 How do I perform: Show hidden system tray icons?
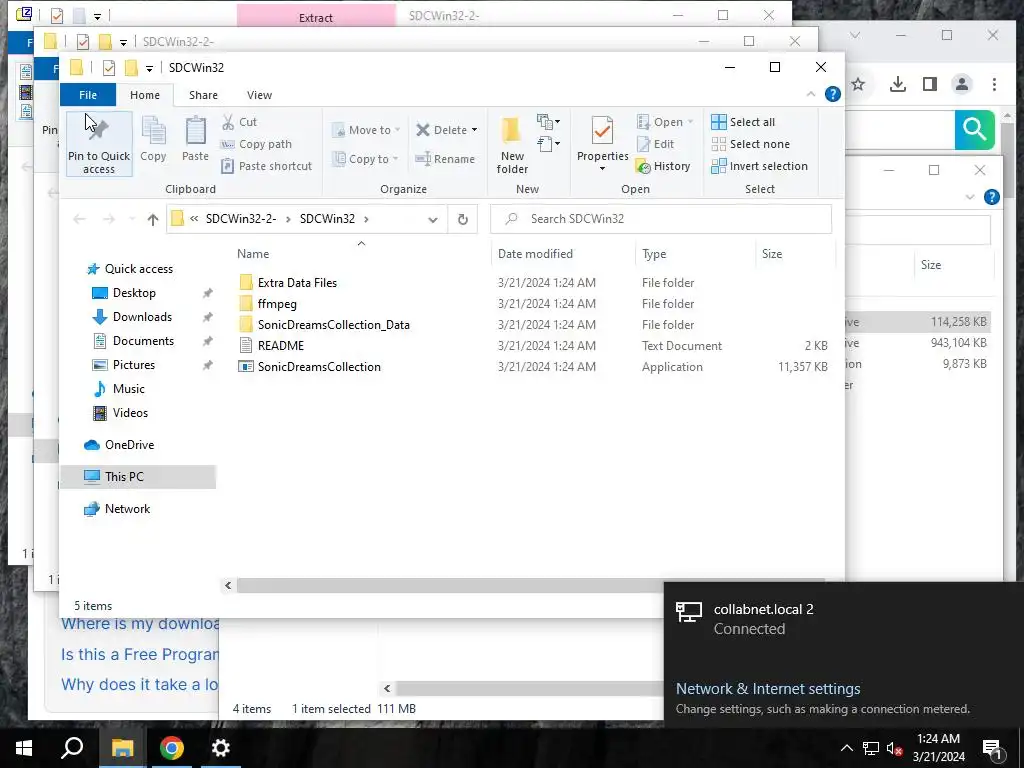pyautogui.click(x=846, y=748)
